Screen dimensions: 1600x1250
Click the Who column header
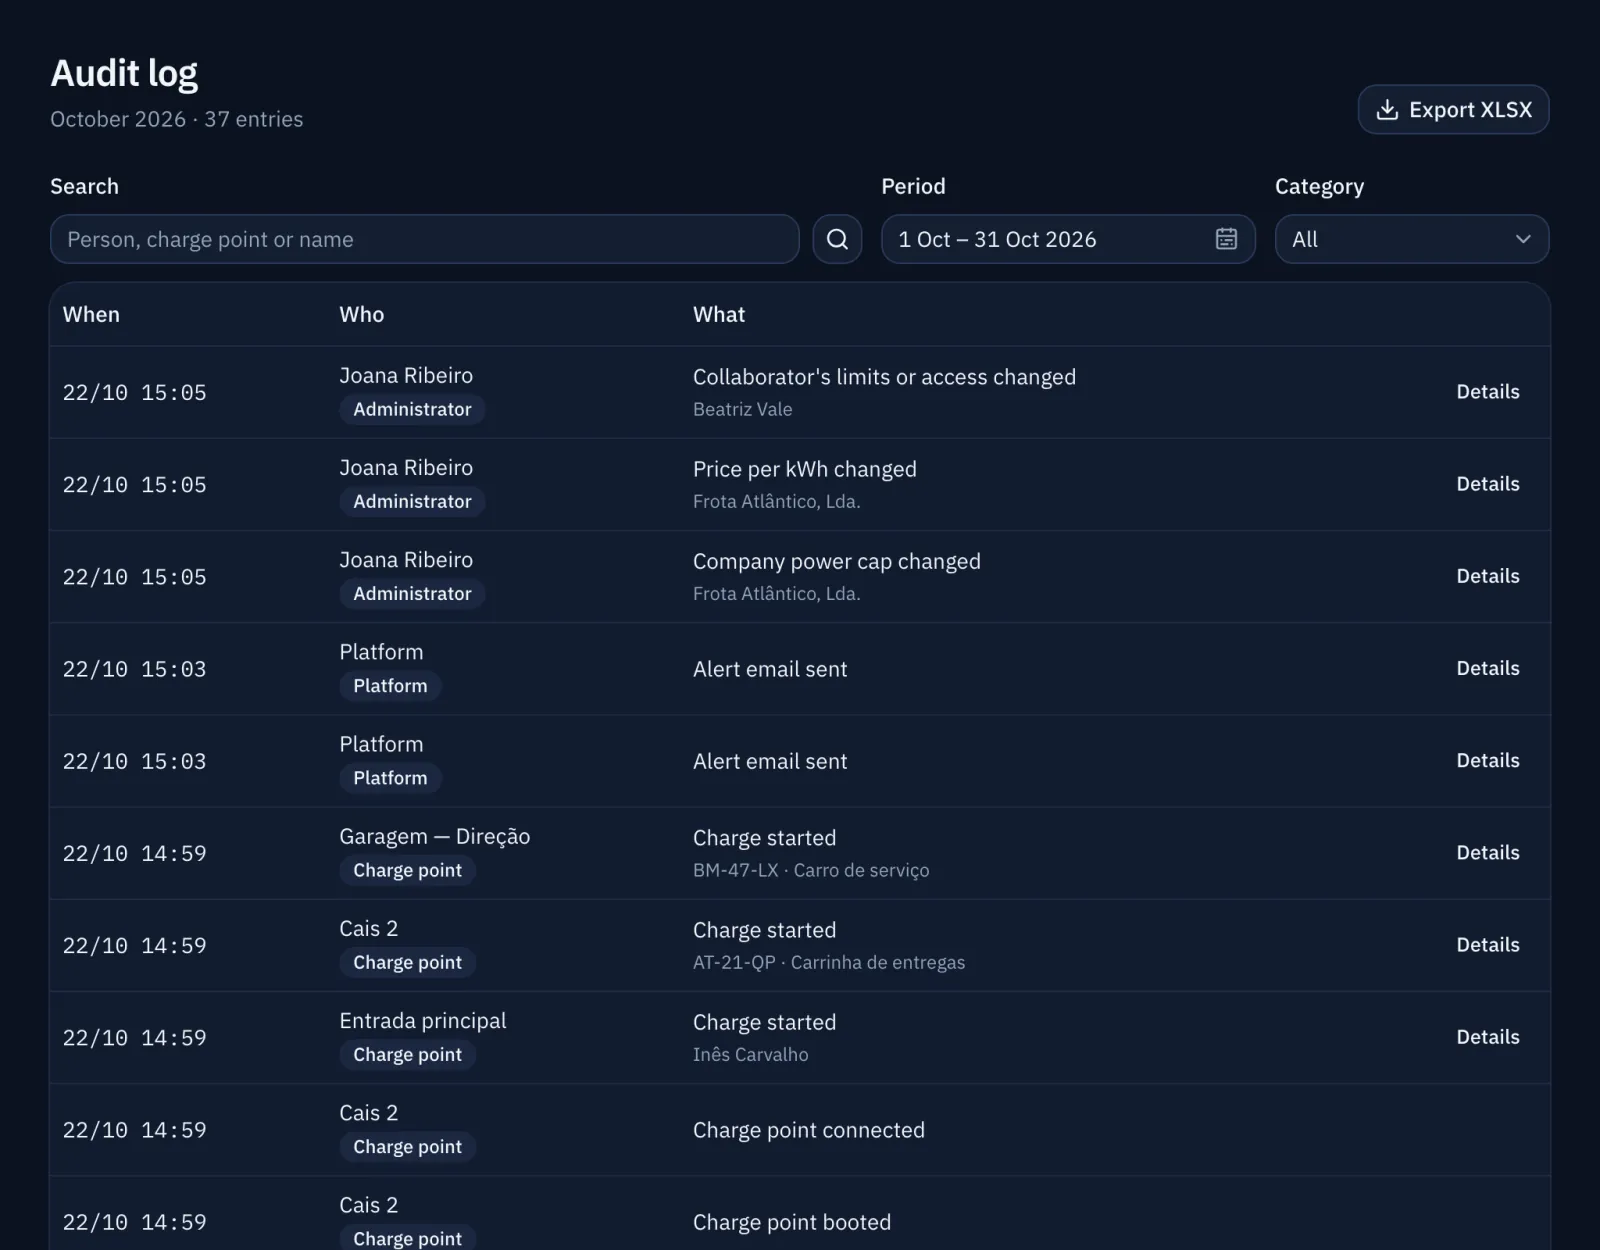point(361,314)
